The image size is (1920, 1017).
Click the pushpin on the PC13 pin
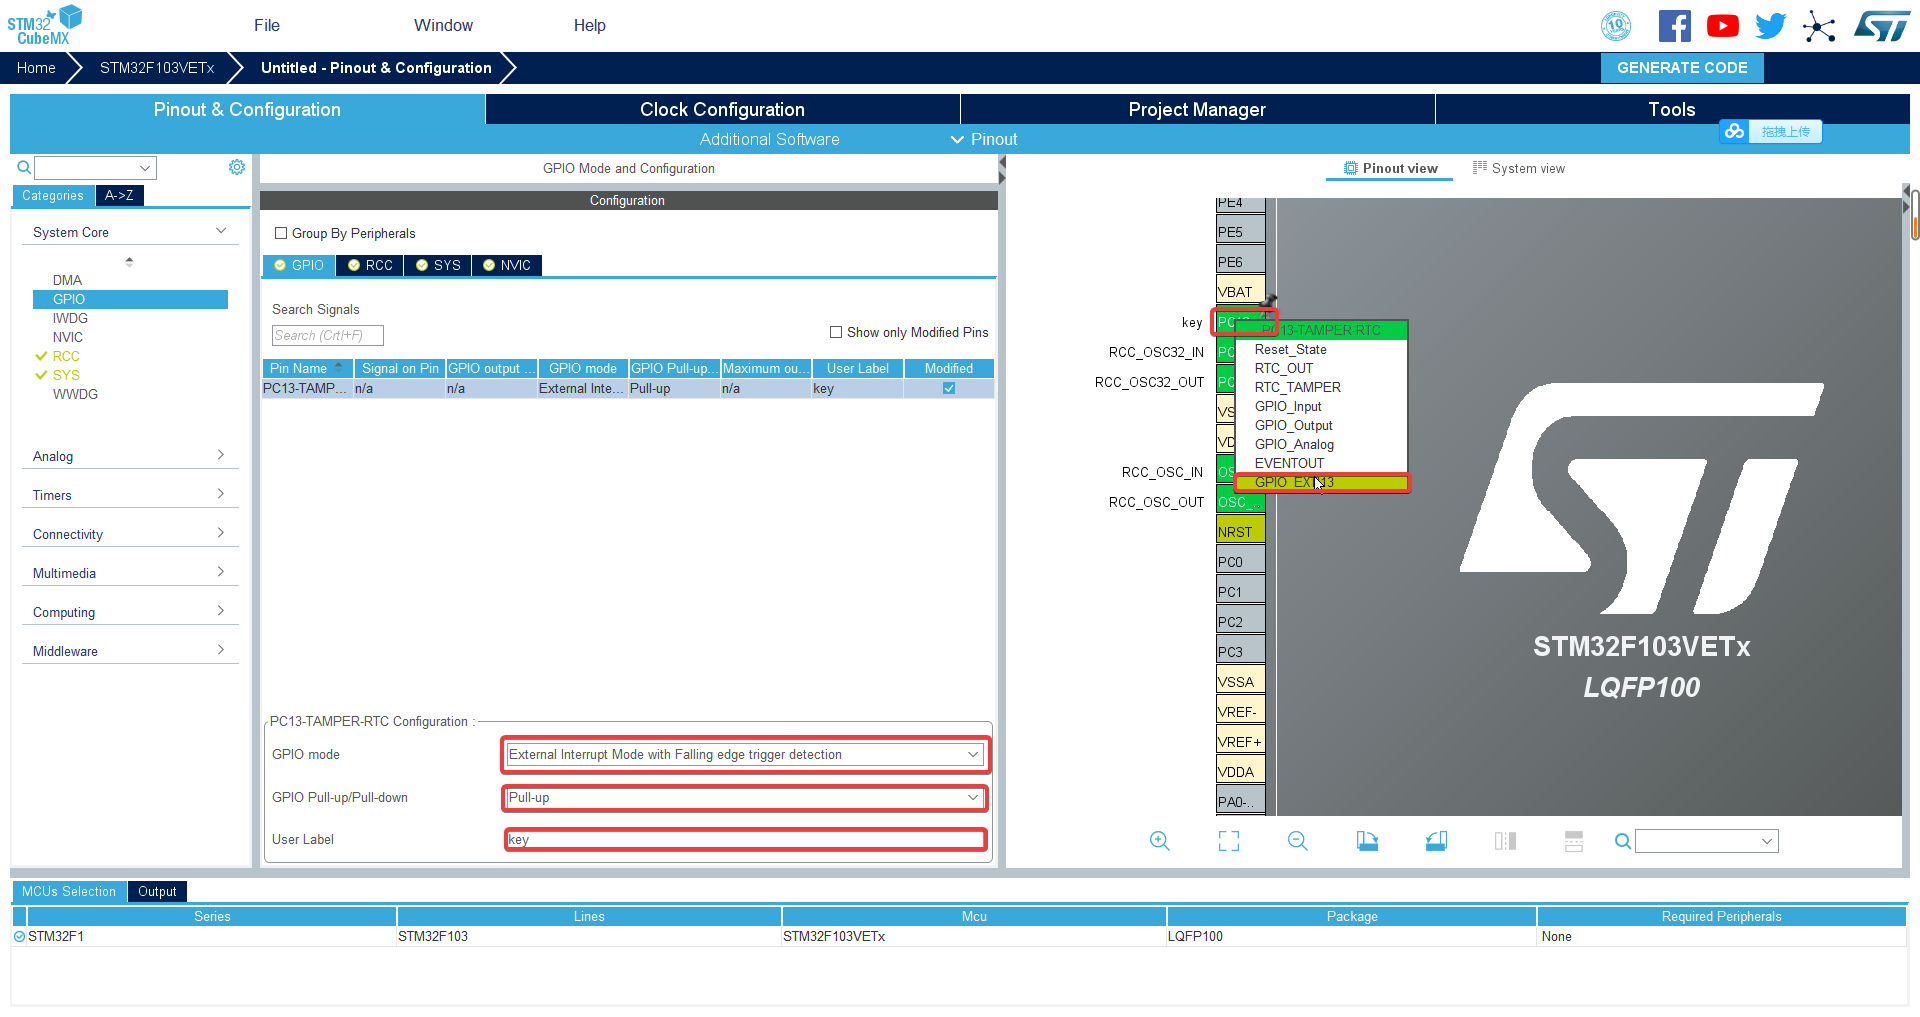click(x=1268, y=300)
